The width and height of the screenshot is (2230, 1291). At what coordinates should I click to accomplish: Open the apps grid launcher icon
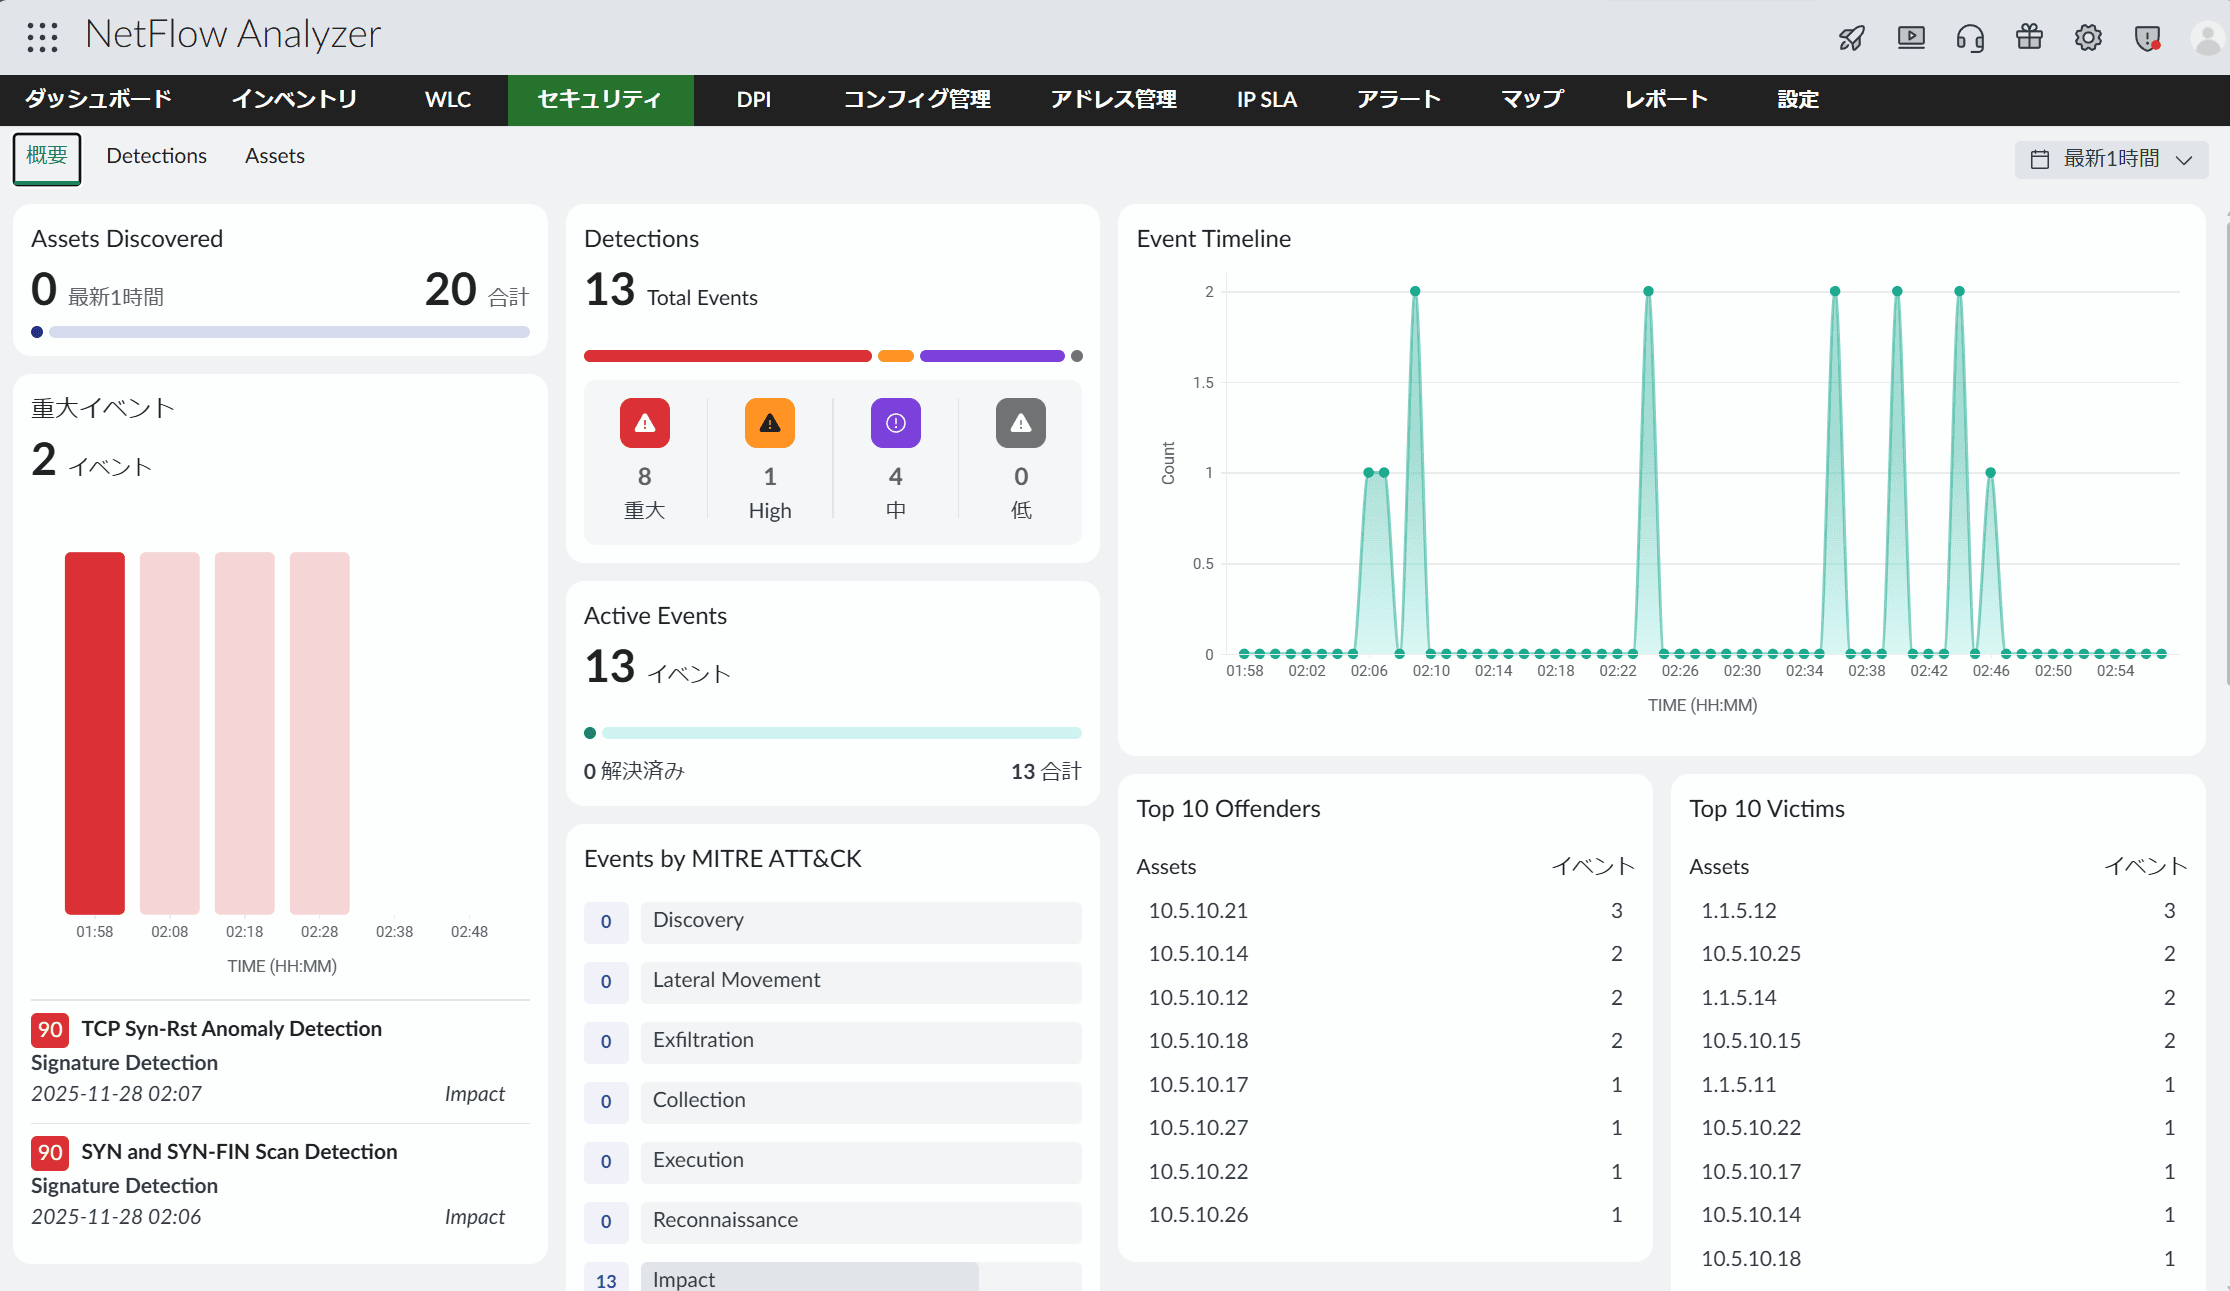[42, 37]
